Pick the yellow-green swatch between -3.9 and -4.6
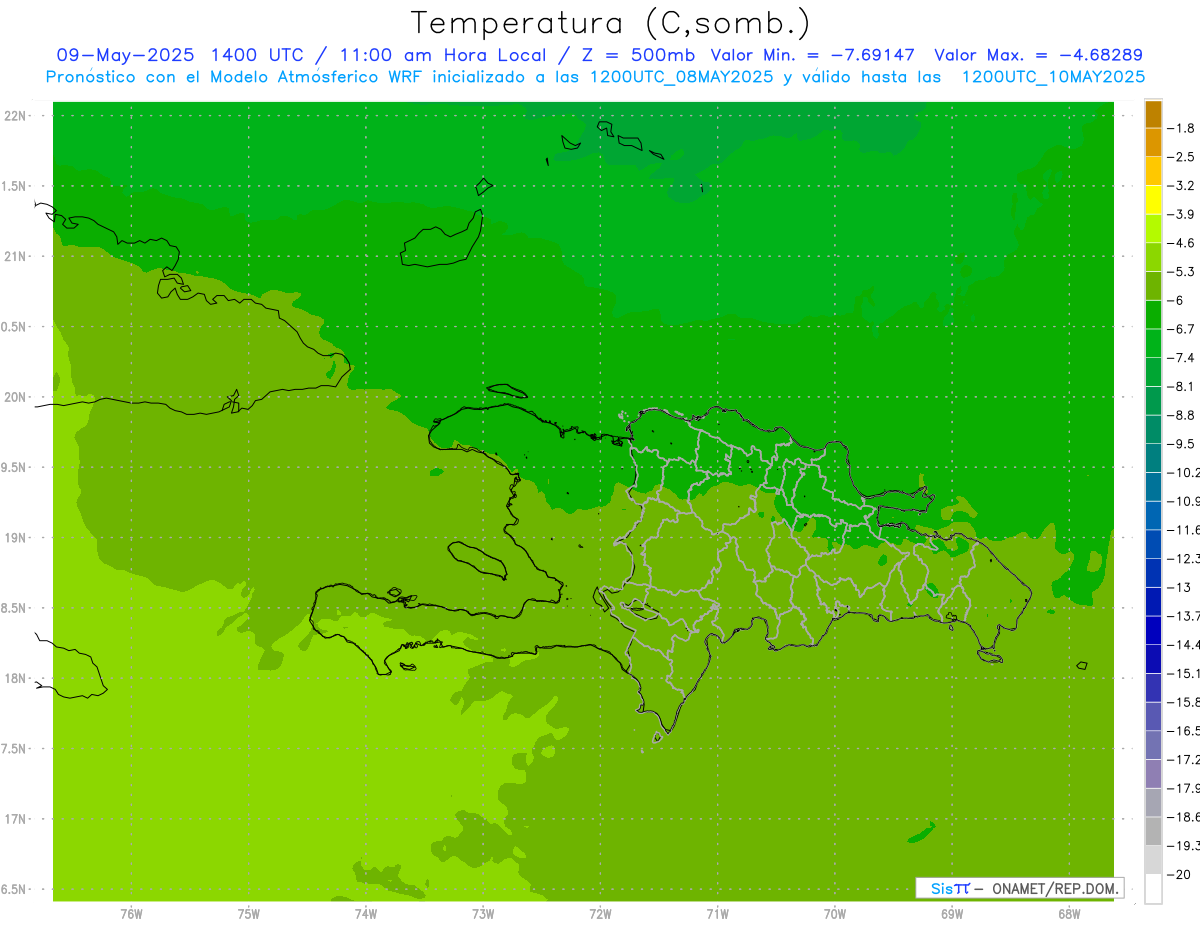This screenshot has width=1200, height=927. tap(1153, 229)
